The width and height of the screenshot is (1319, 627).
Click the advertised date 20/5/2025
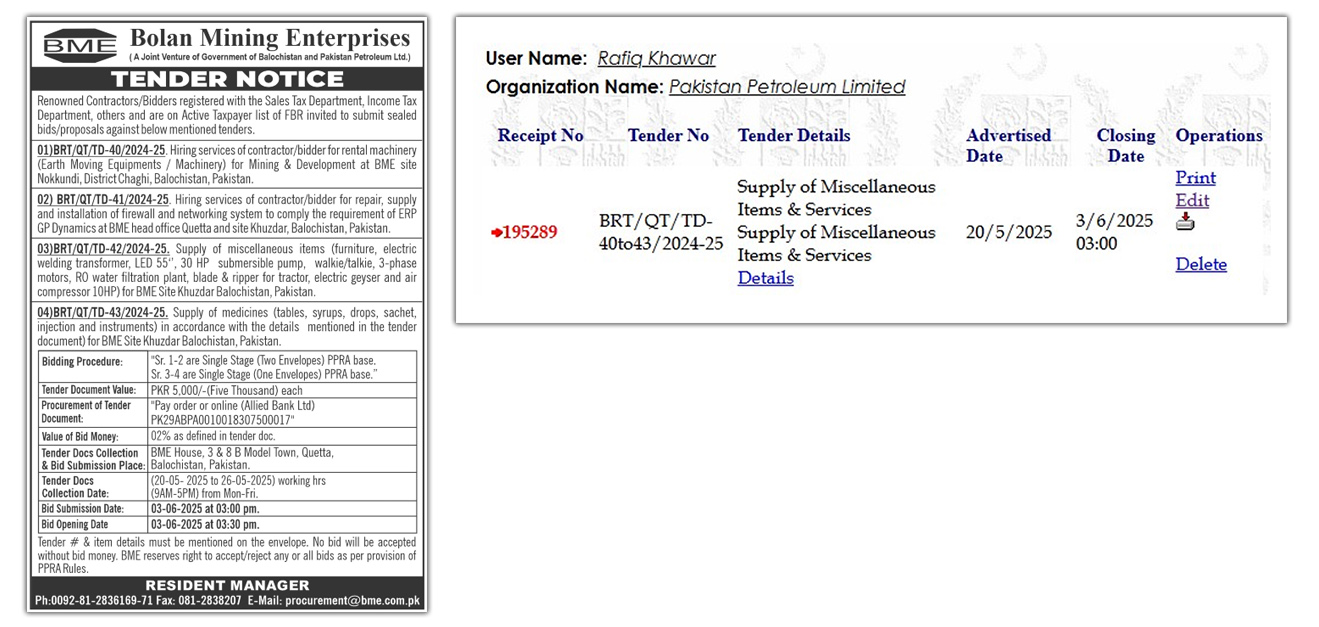(1009, 232)
